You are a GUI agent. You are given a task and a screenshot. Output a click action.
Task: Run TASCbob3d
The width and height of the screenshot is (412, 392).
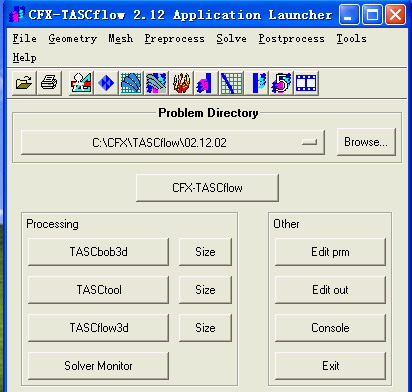(98, 252)
